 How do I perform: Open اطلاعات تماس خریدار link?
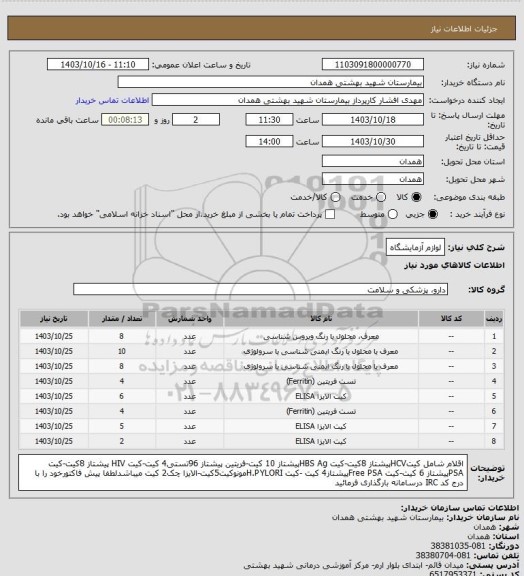point(112,100)
